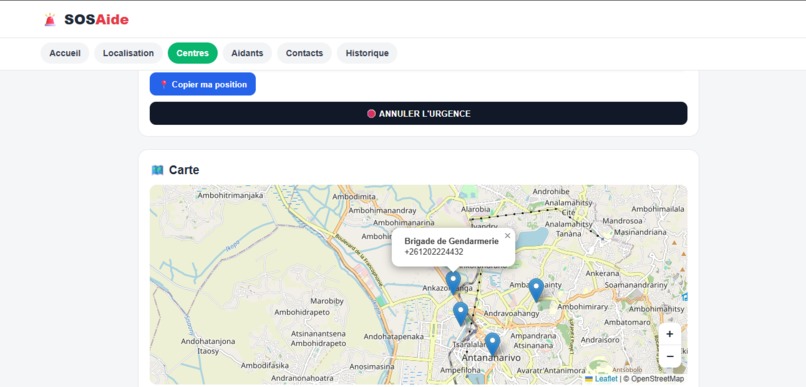This screenshot has height=387, width=806.
Task: Click the Ambohitrimanjaka label on the map
Action: (230, 195)
